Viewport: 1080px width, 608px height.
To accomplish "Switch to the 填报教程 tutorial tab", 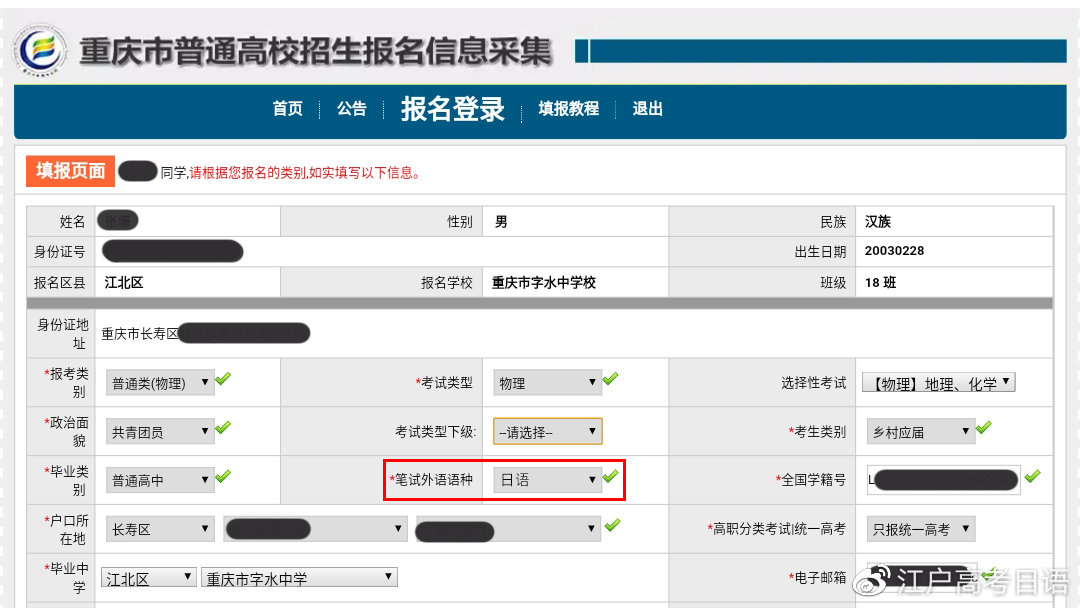I will point(568,110).
